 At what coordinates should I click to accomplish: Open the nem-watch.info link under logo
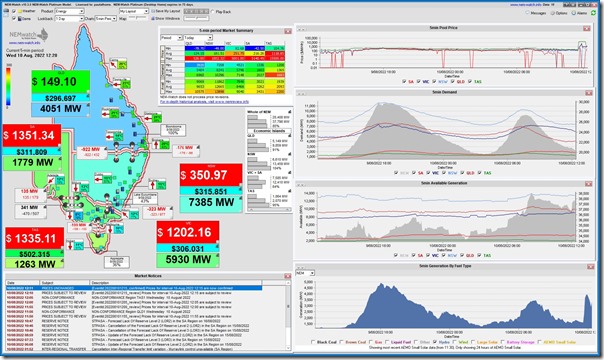coord(25,43)
